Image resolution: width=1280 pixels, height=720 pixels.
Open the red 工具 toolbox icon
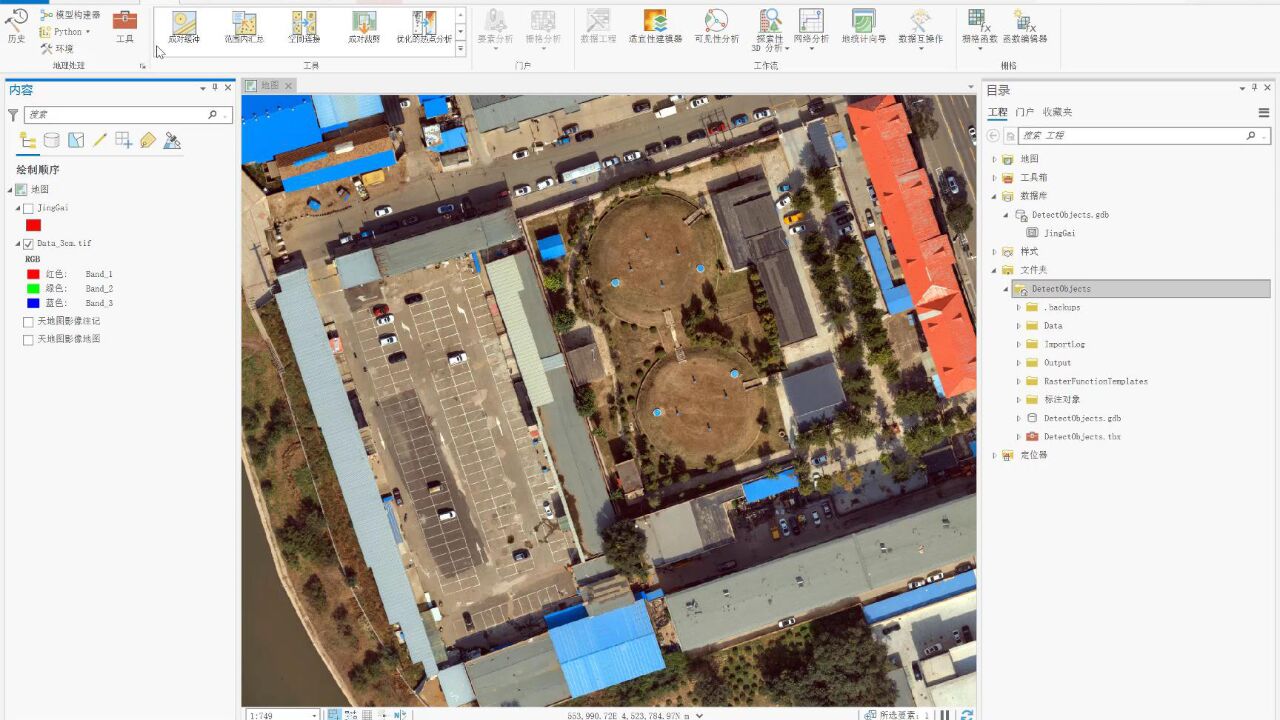[x=124, y=20]
